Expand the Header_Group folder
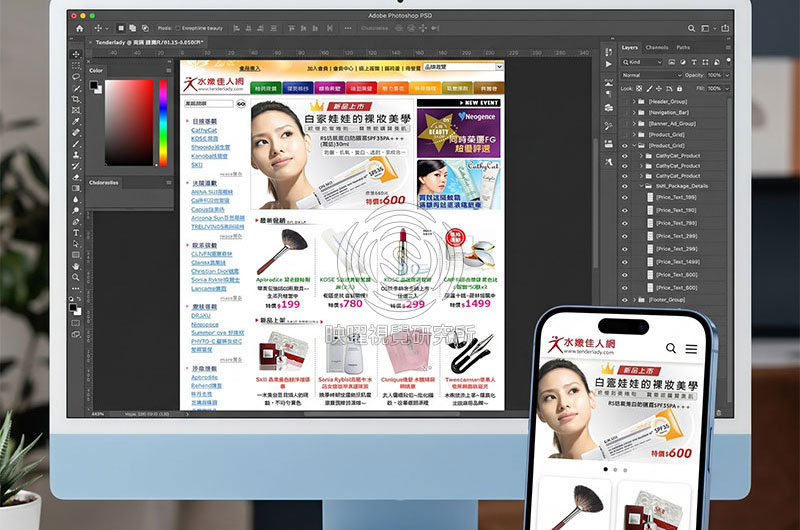800x530 pixels. [x=634, y=102]
